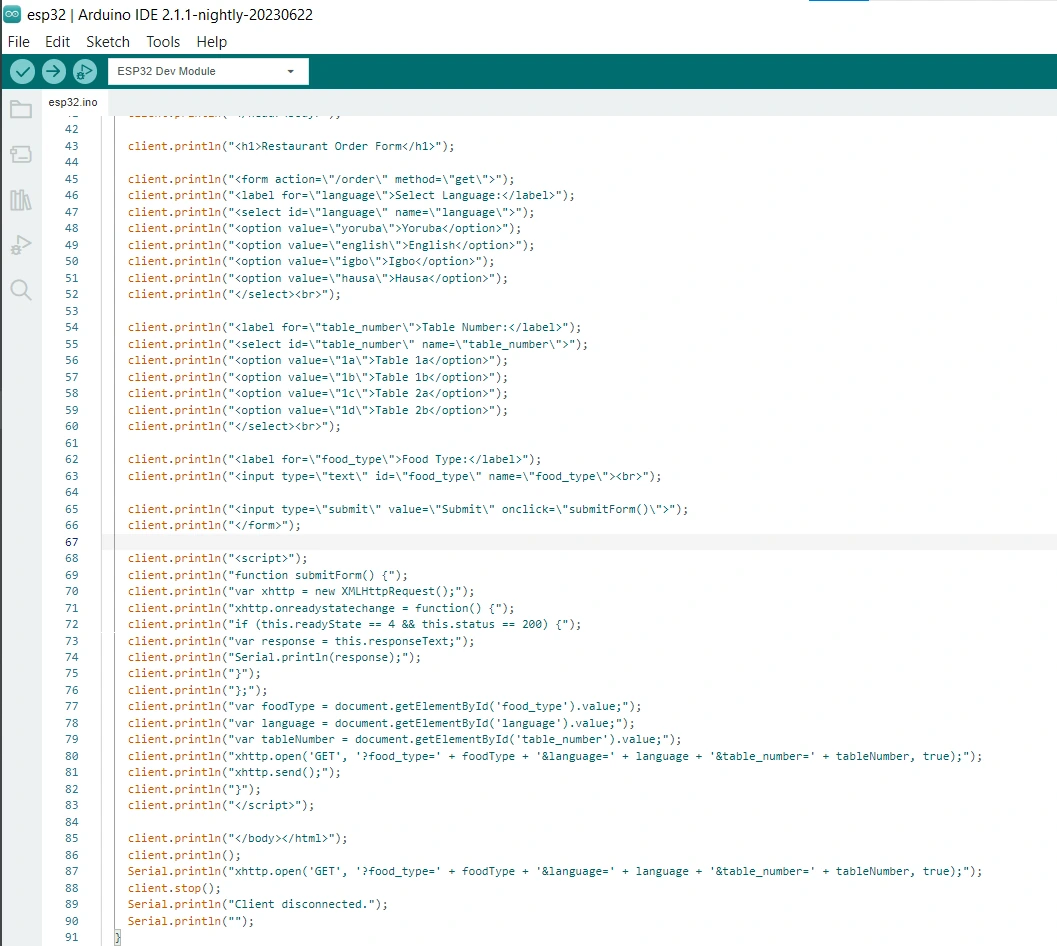This screenshot has width=1057, height=946.
Task: Click the Upload arrow button
Action: [54, 71]
